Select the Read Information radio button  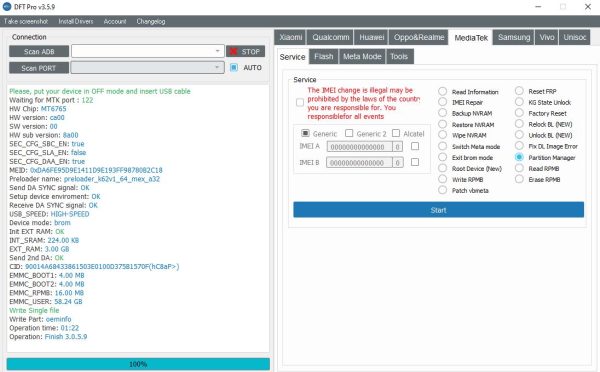coord(442,91)
